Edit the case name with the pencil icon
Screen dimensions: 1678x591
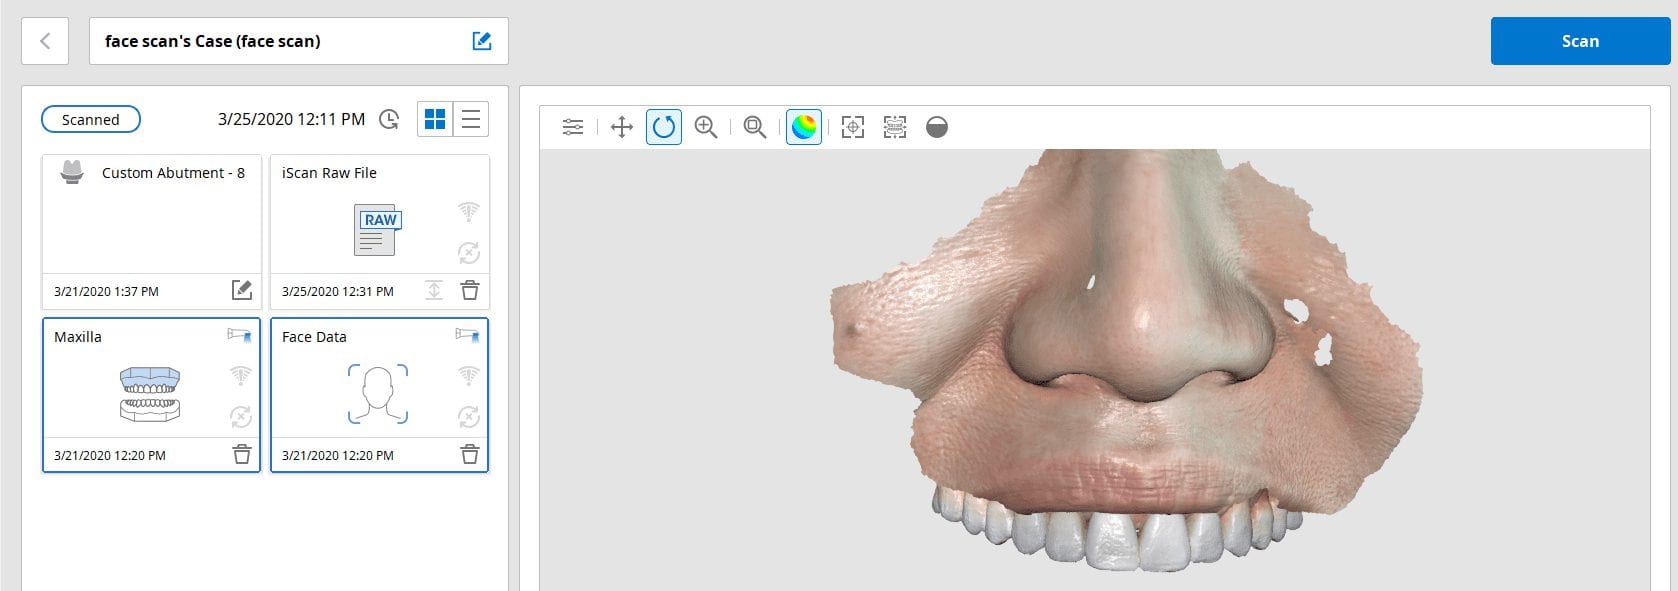[x=481, y=41]
